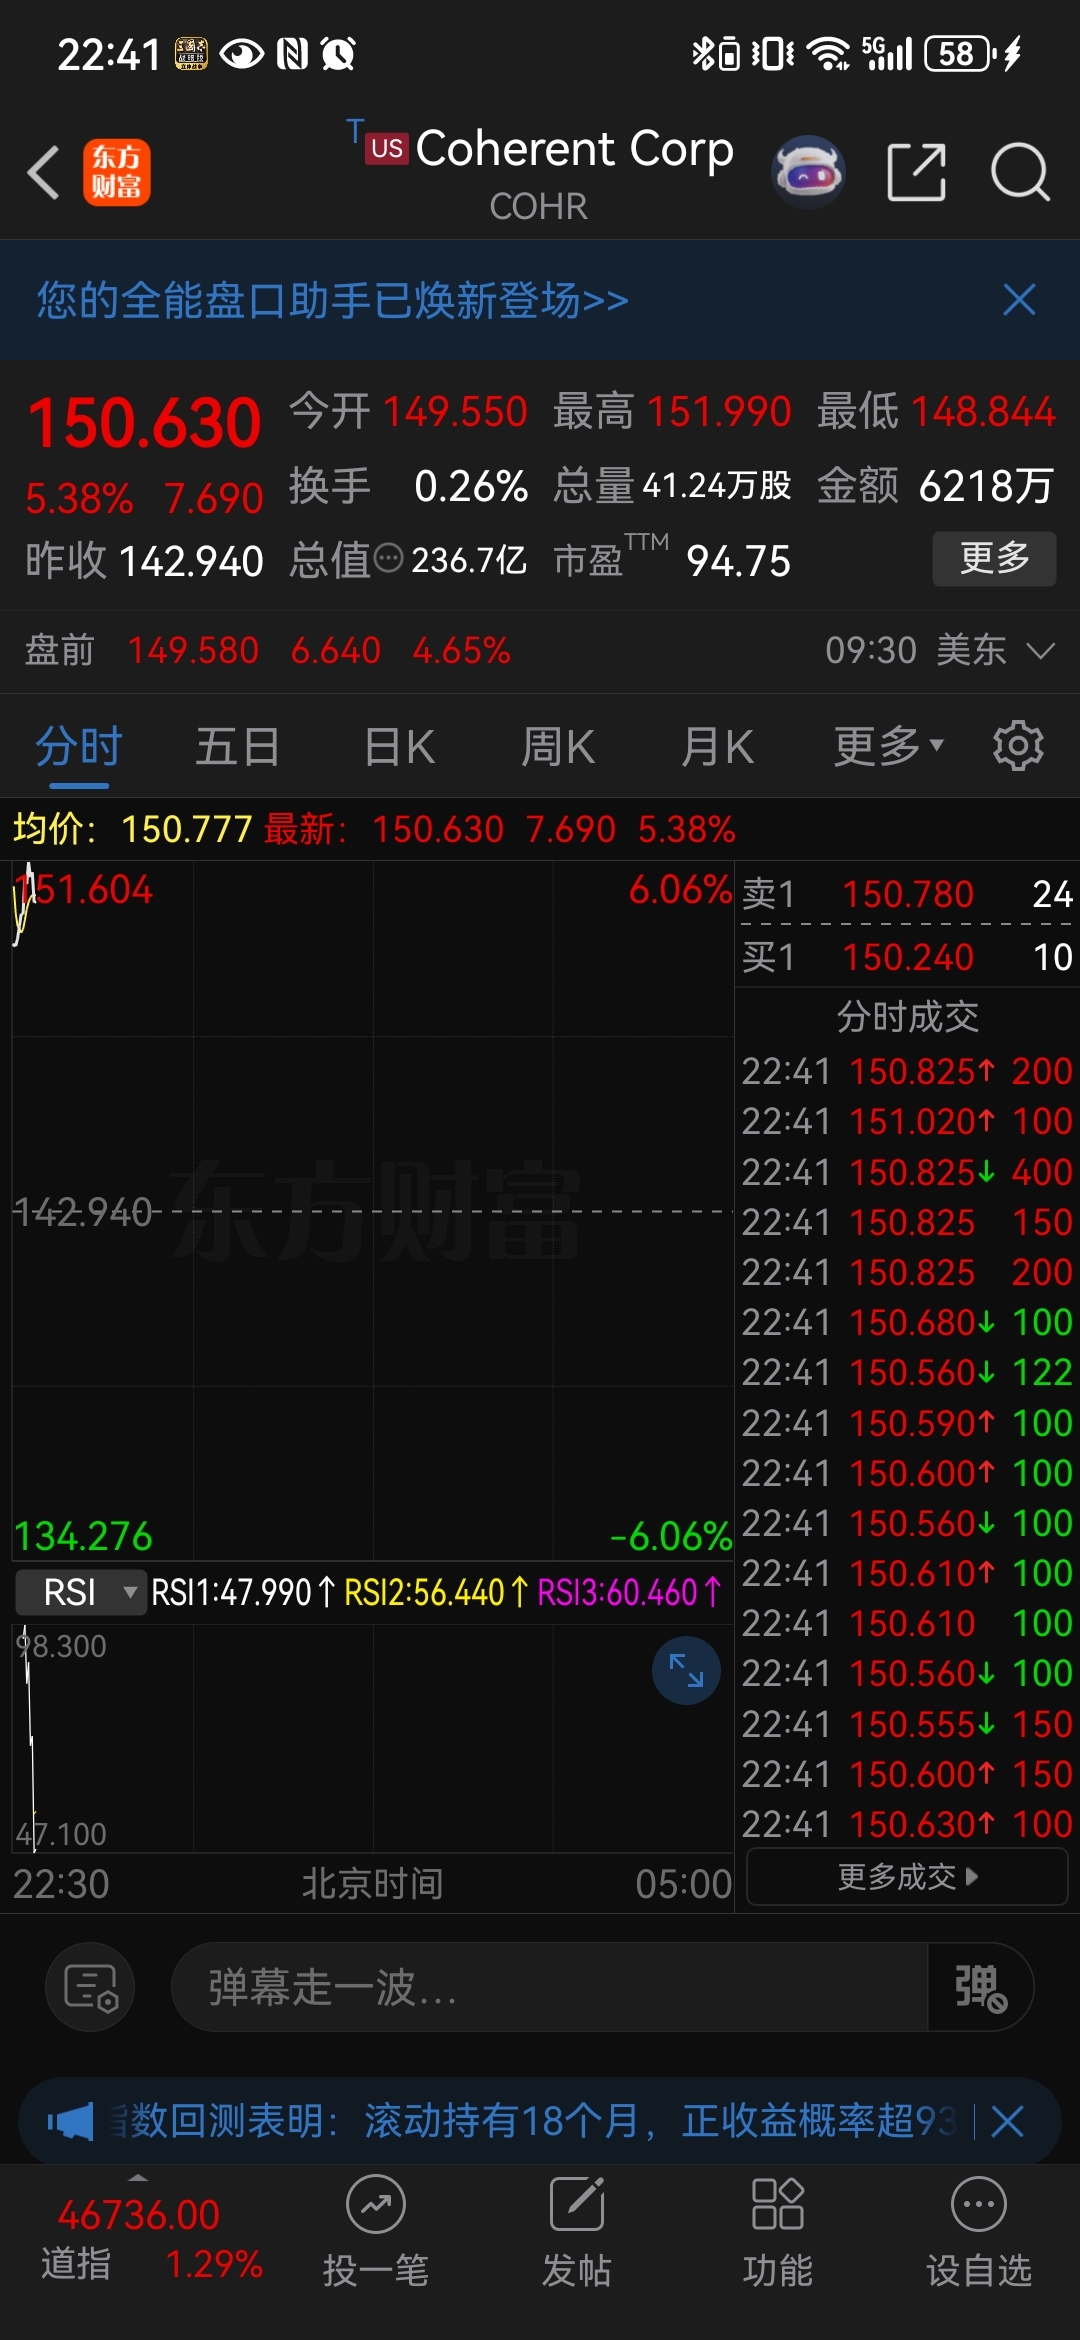Select the 分时 chart tab

tap(78, 746)
